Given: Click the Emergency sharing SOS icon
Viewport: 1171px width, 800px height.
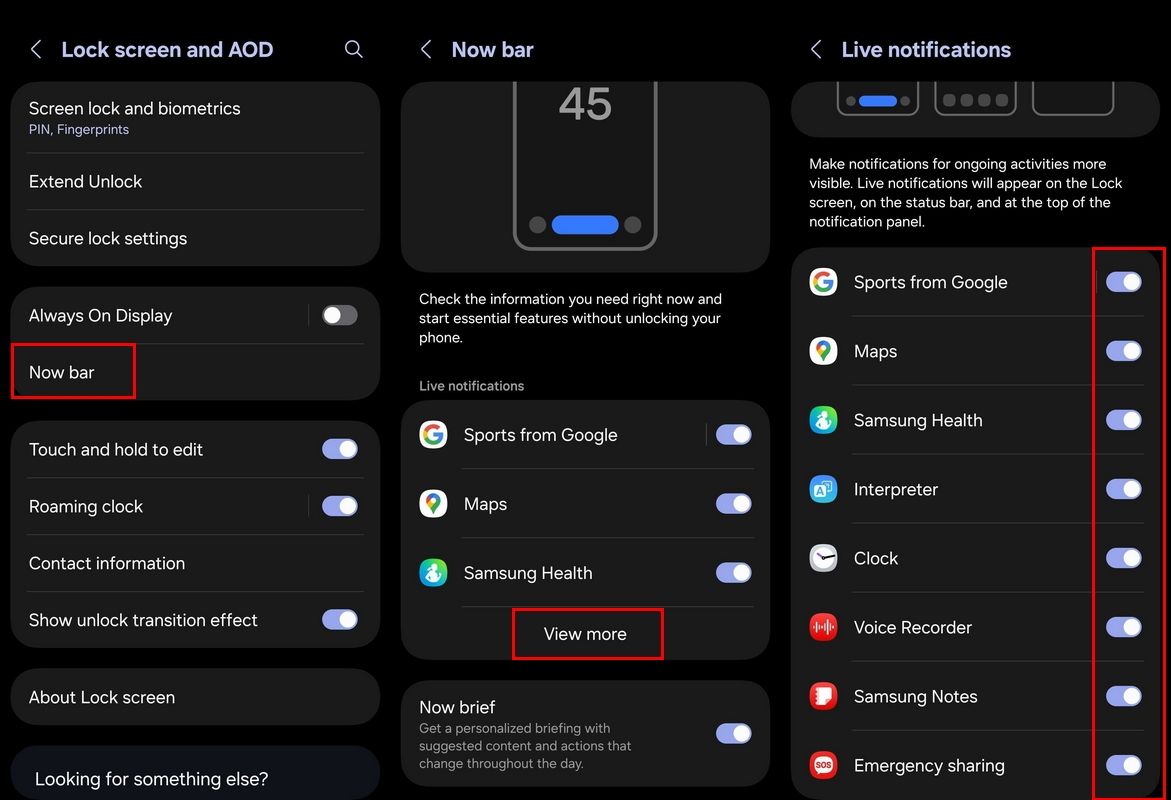Looking at the screenshot, I should [822, 765].
